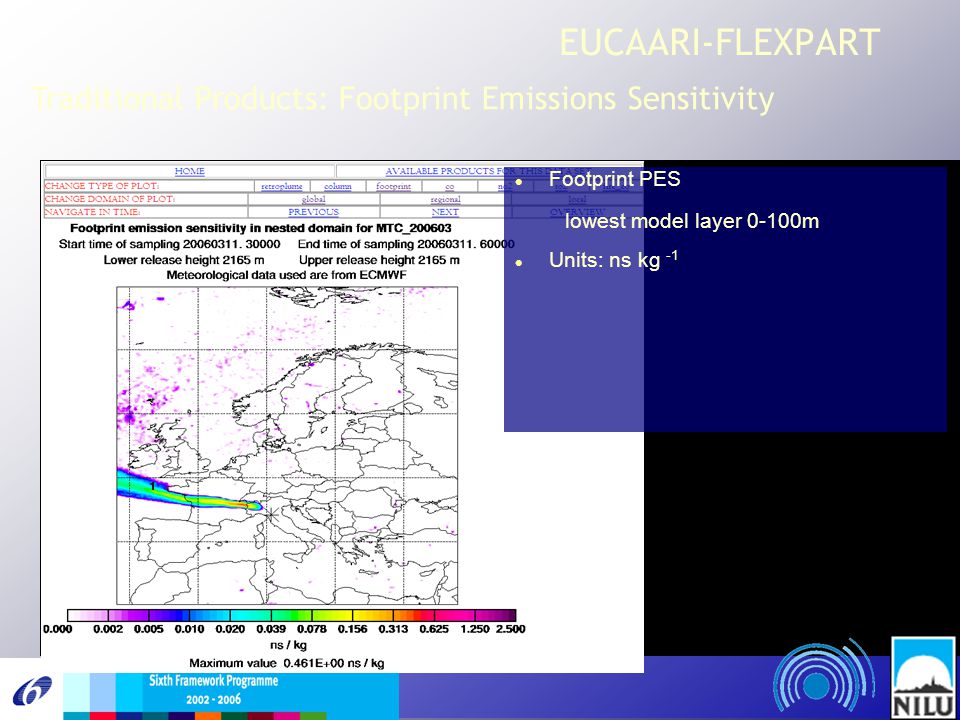Click the Sixth Framework Programme 6 logo
This screenshot has height=720, width=960.
(x=32, y=691)
